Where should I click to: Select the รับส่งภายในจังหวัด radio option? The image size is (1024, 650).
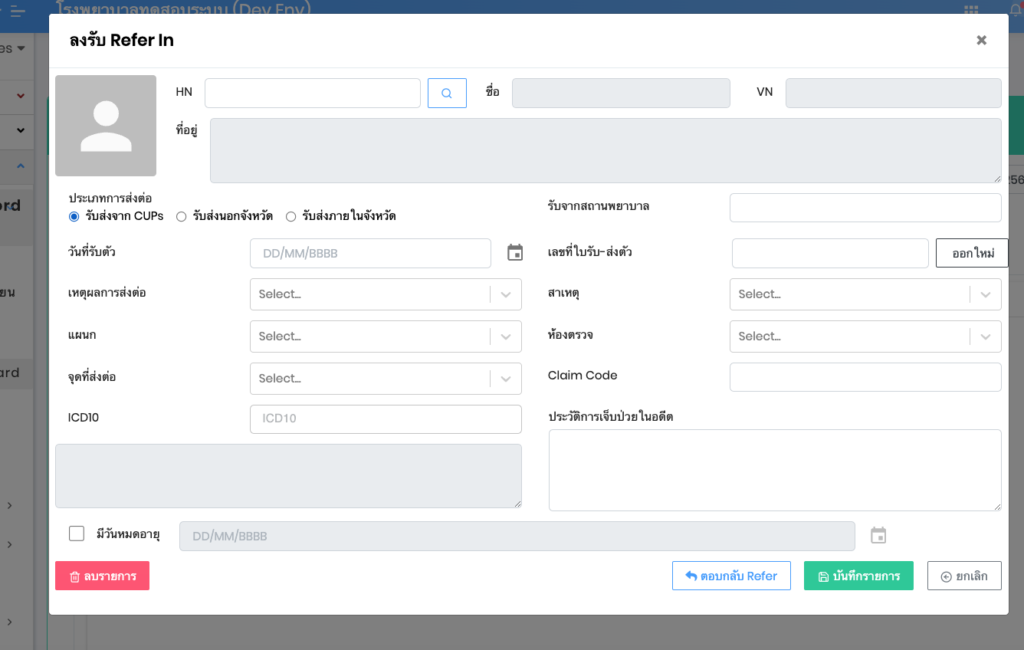coord(291,216)
